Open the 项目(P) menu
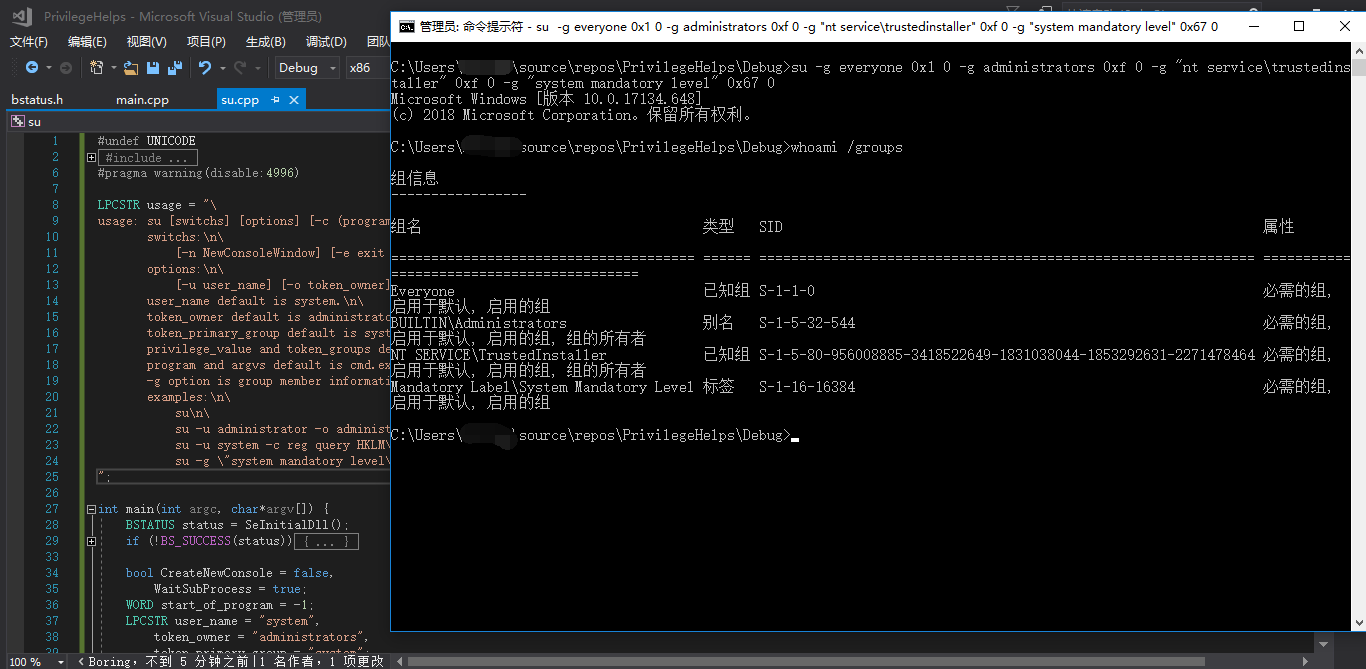 [206, 42]
